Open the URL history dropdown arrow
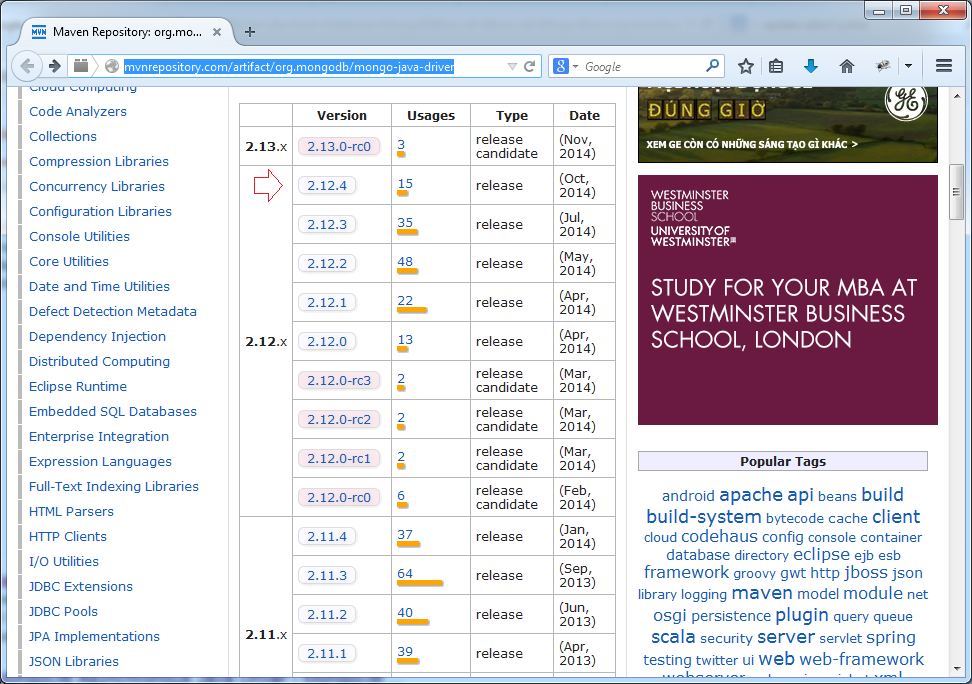This screenshot has width=972, height=684. tap(512, 66)
